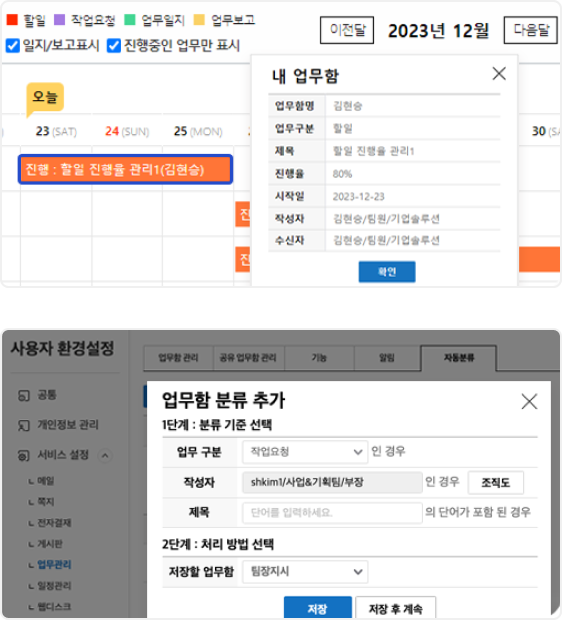Screen dimensions: 562x620
Task: Click the 제목 value 할일 진행율 관리1
Action: (x=373, y=151)
